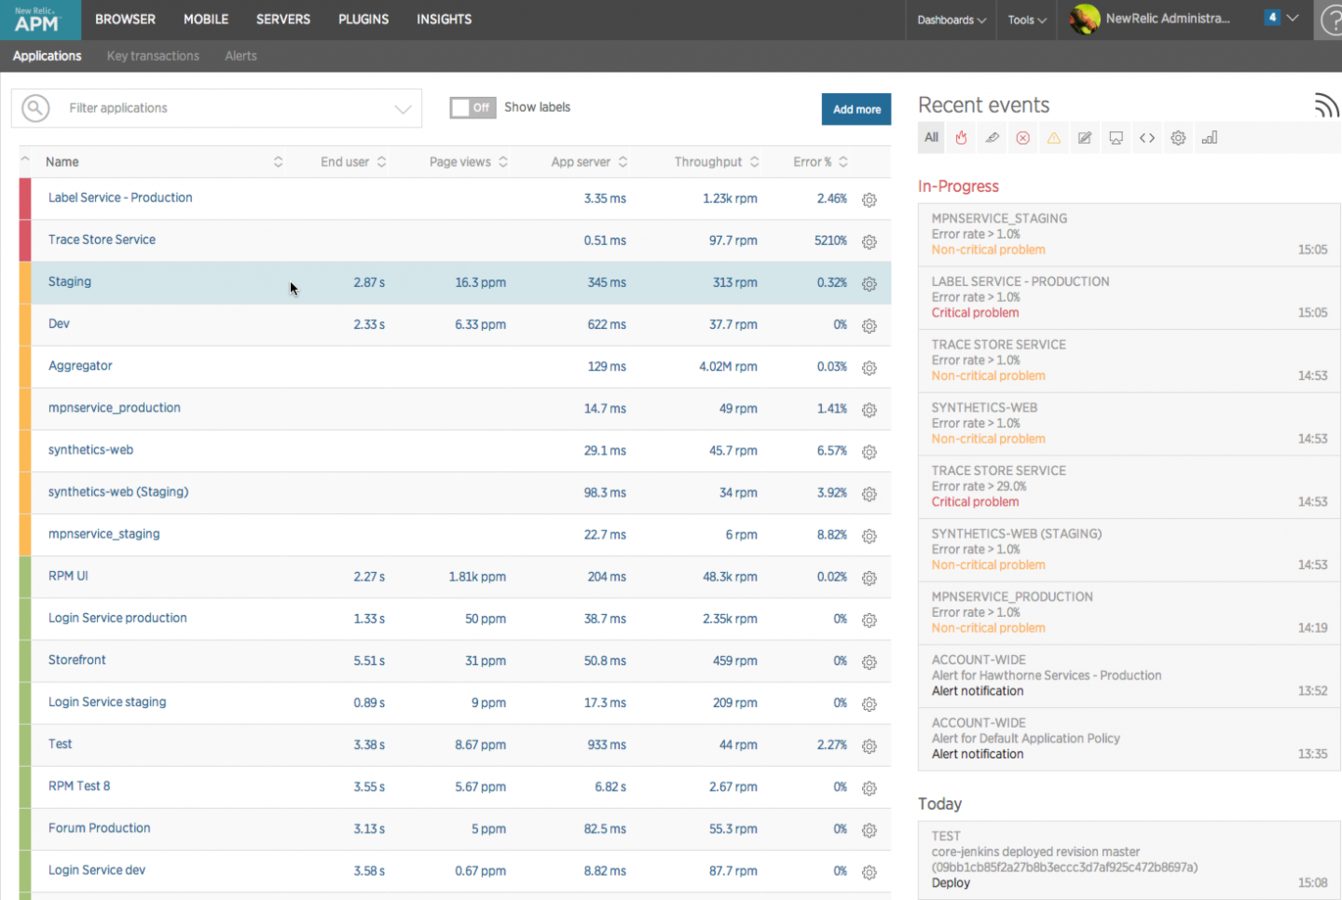Viewport: 1342px width, 900px height.
Task: Sort the table by Name column arrows
Action: [278, 162]
